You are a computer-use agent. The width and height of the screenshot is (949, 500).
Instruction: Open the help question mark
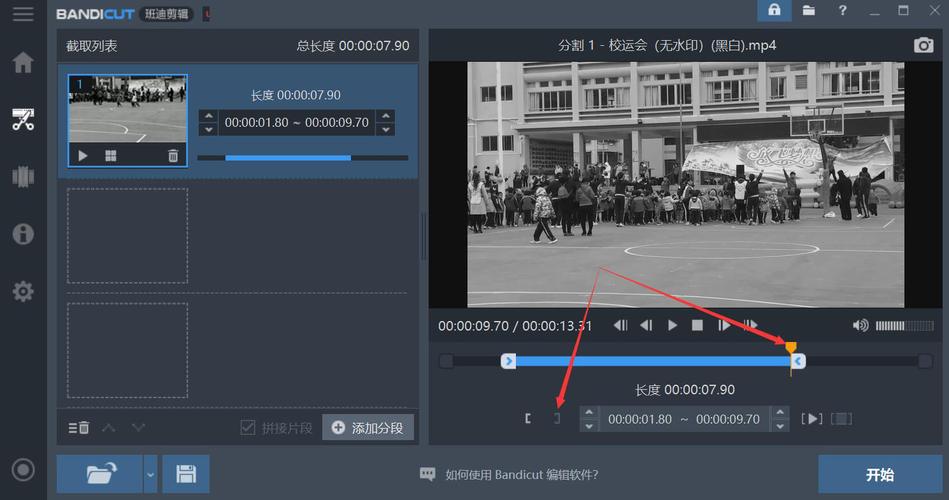click(842, 10)
